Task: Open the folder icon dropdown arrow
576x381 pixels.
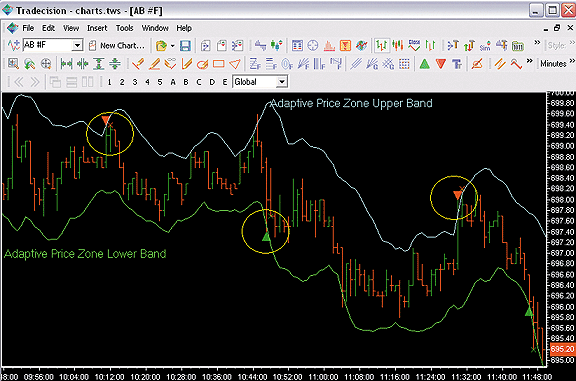Action: pos(172,46)
